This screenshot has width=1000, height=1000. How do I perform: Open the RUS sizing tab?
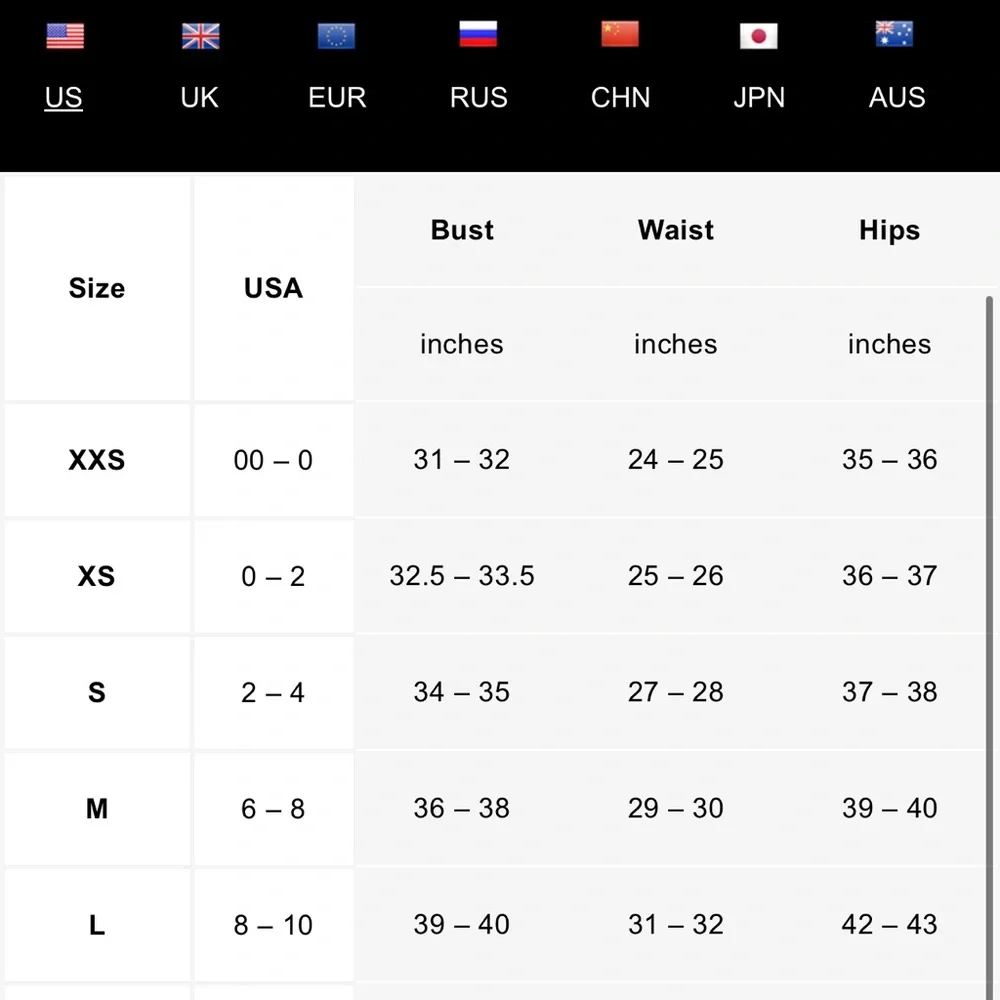(479, 98)
